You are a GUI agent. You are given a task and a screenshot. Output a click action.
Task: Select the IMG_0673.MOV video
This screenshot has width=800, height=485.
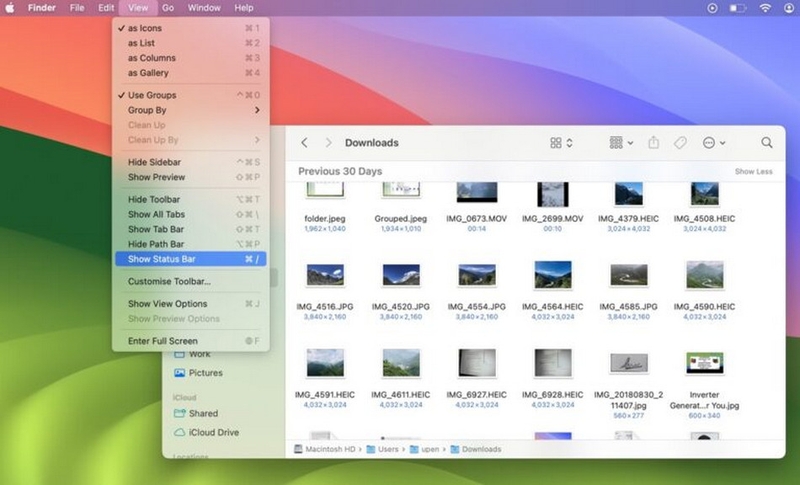[477, 193]
